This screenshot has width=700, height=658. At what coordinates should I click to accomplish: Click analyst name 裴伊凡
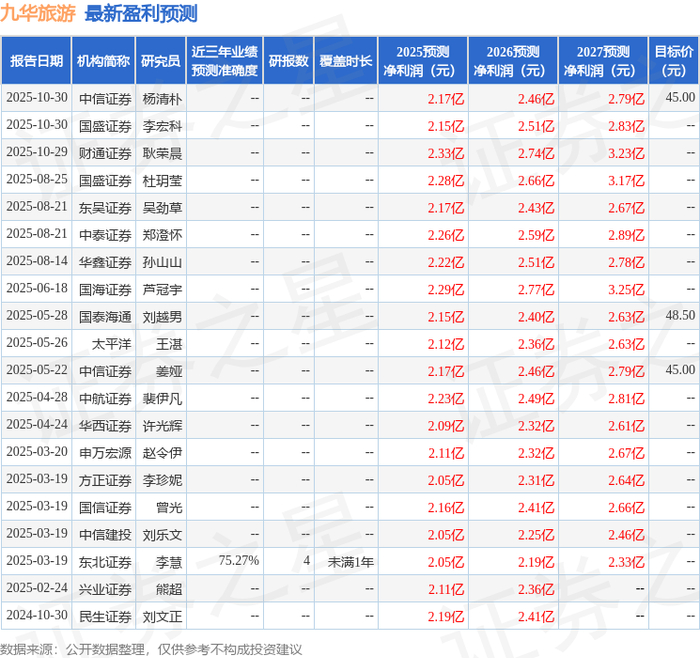click(162, 399)
